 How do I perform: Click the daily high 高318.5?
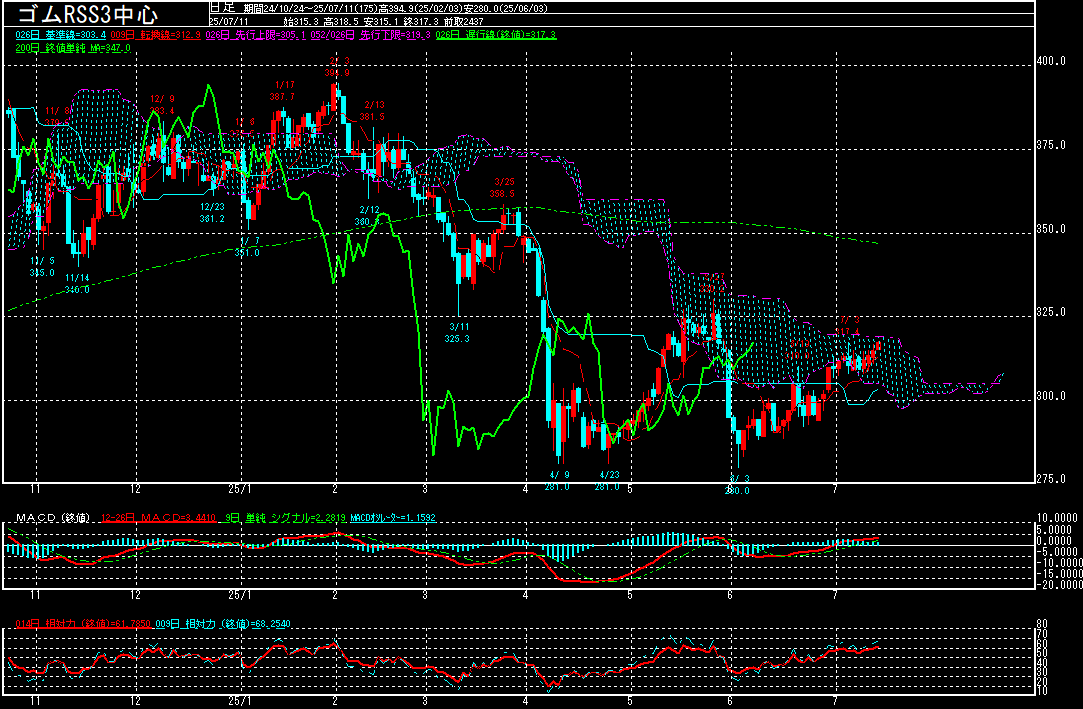[x=342, y=22]
